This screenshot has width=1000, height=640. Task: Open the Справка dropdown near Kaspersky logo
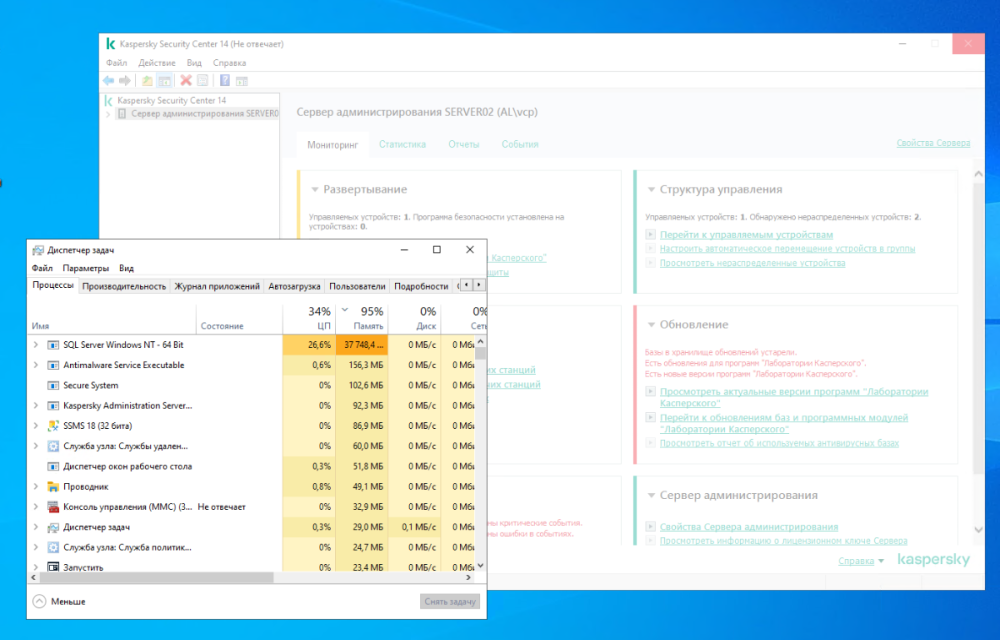861,561
